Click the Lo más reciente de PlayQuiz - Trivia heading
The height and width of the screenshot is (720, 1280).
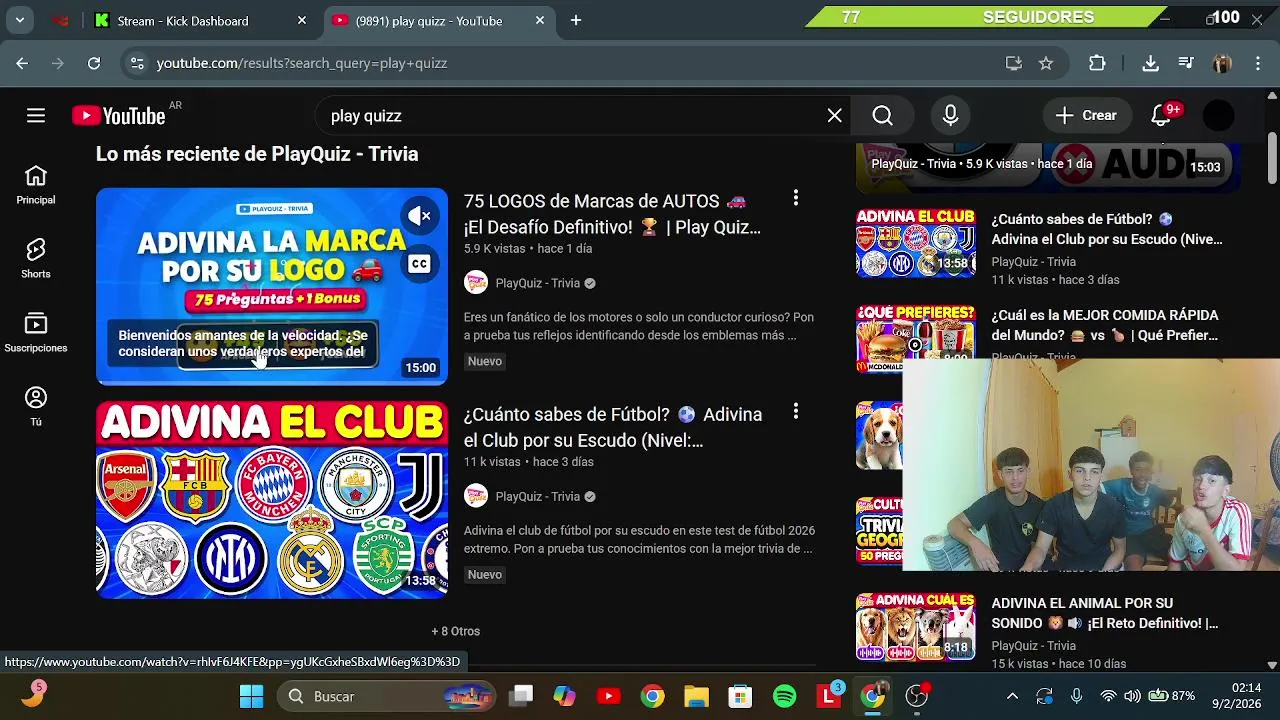pos(257,154)
